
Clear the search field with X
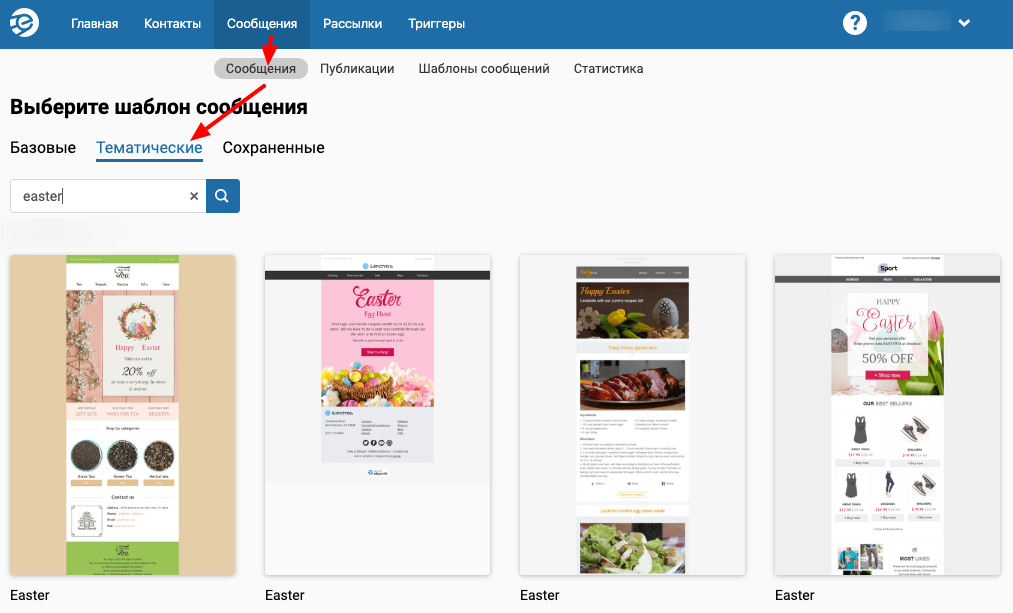point(194,196)
